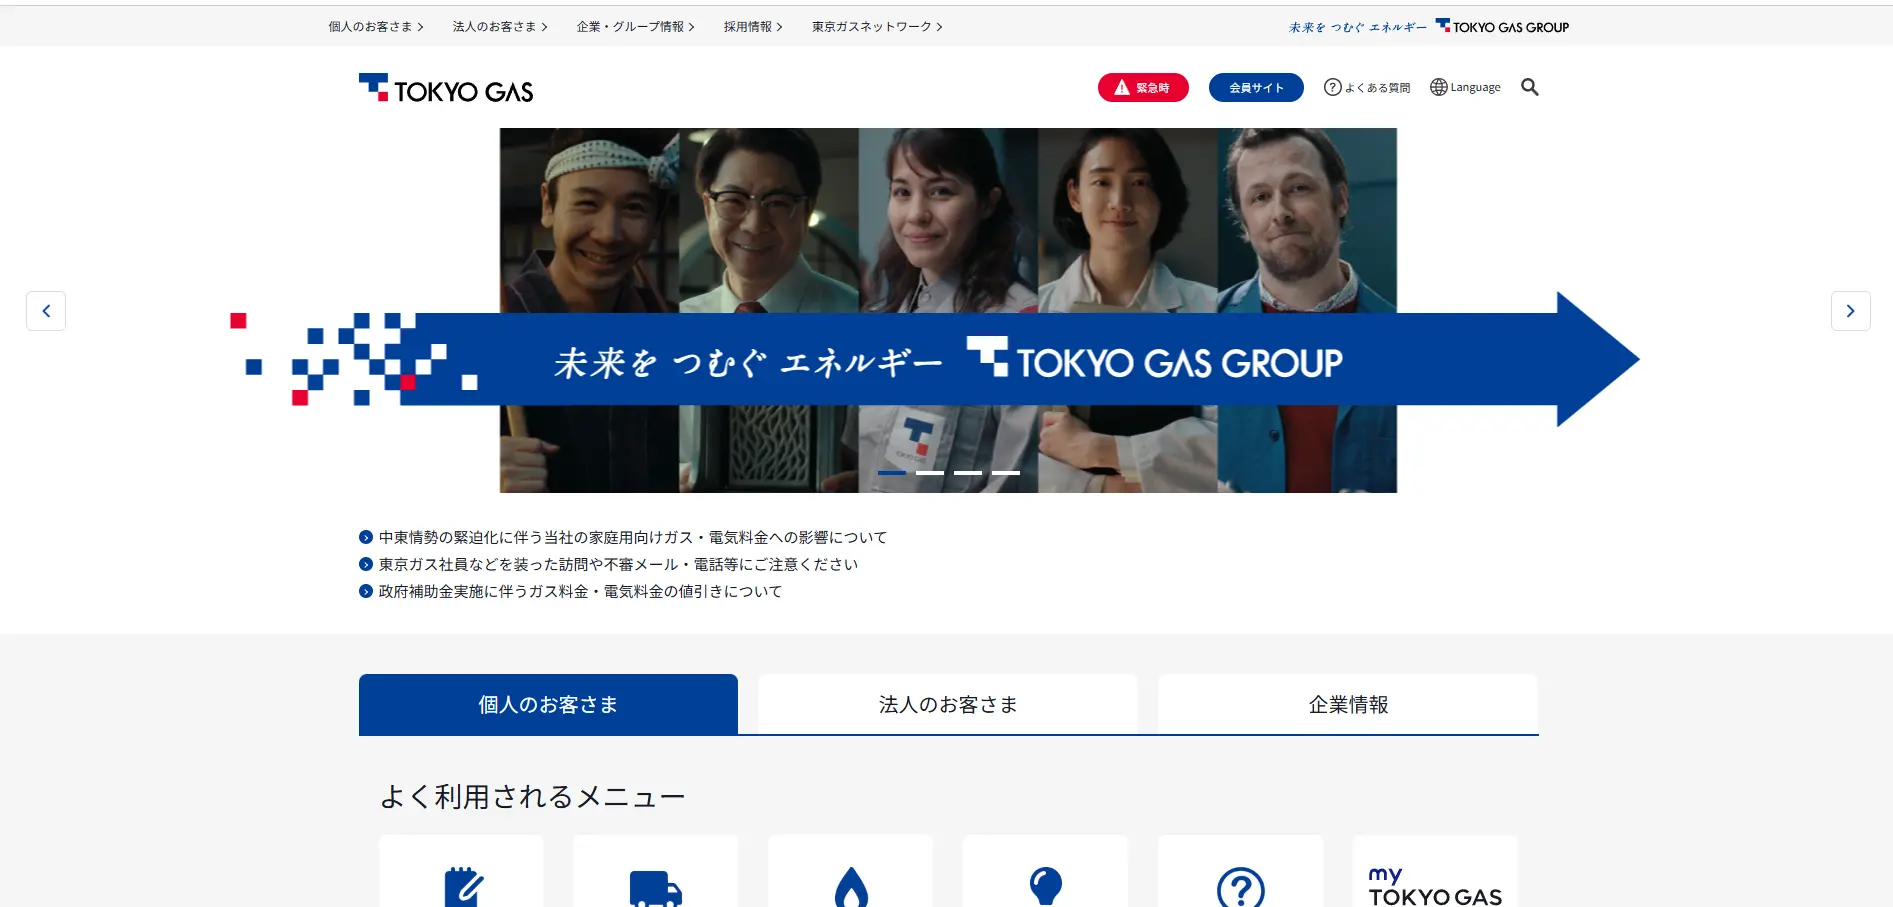The width and height of the screenshot is (1893, 907).
Task: Click the light bulb electricity menu icon
Action: [x=1046, y=887]
